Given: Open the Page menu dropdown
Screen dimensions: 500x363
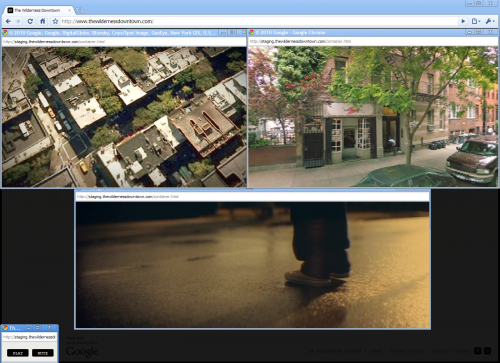Looking at the screenshot, I should 476,21.
